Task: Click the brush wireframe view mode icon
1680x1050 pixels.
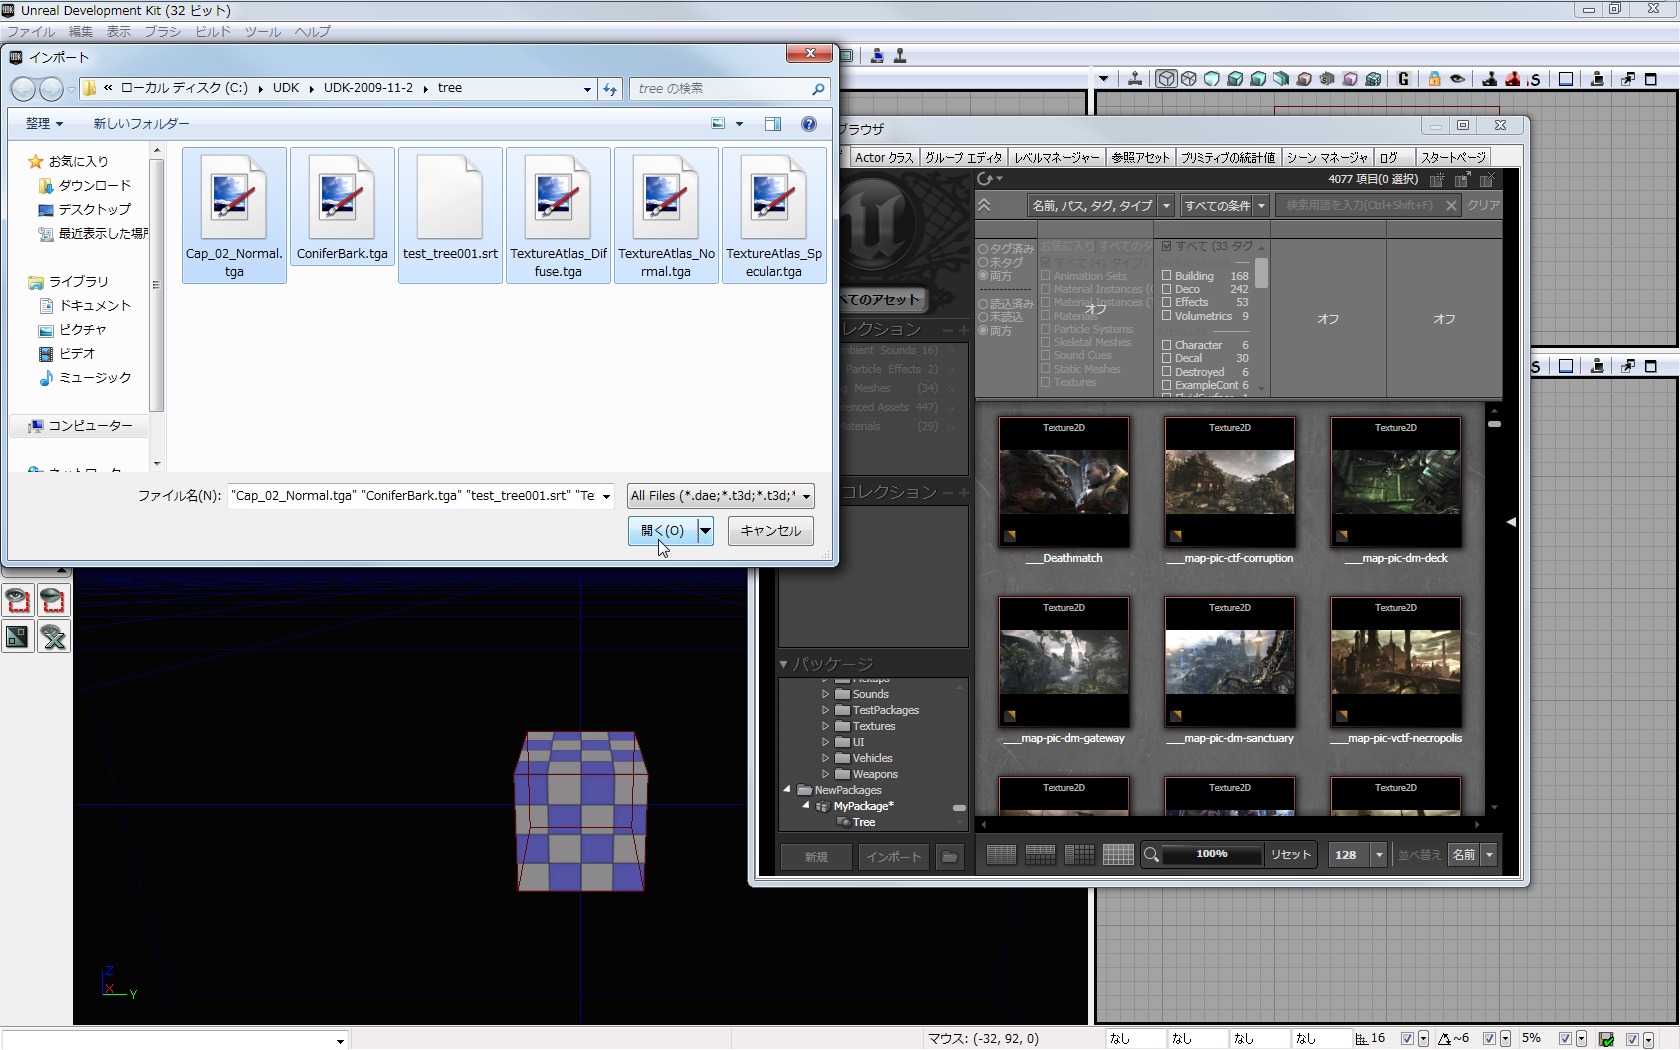Action: [1166, 79]
